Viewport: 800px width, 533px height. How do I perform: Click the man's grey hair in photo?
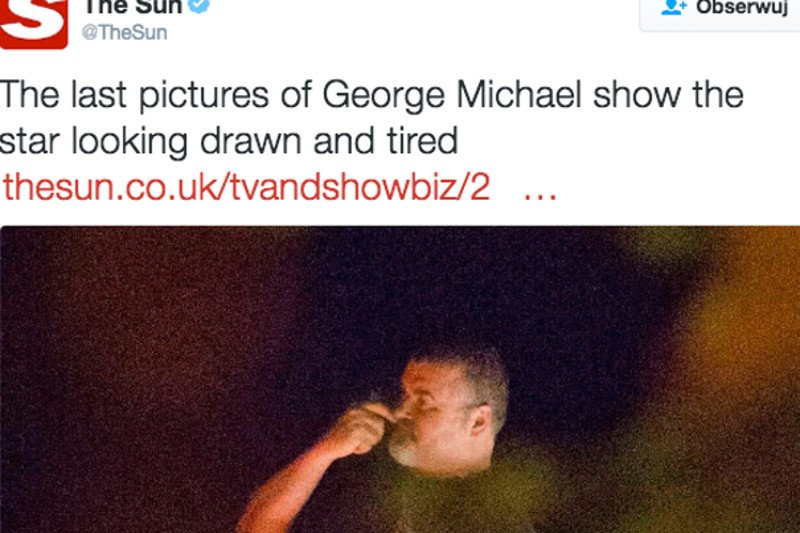(477, 375)
